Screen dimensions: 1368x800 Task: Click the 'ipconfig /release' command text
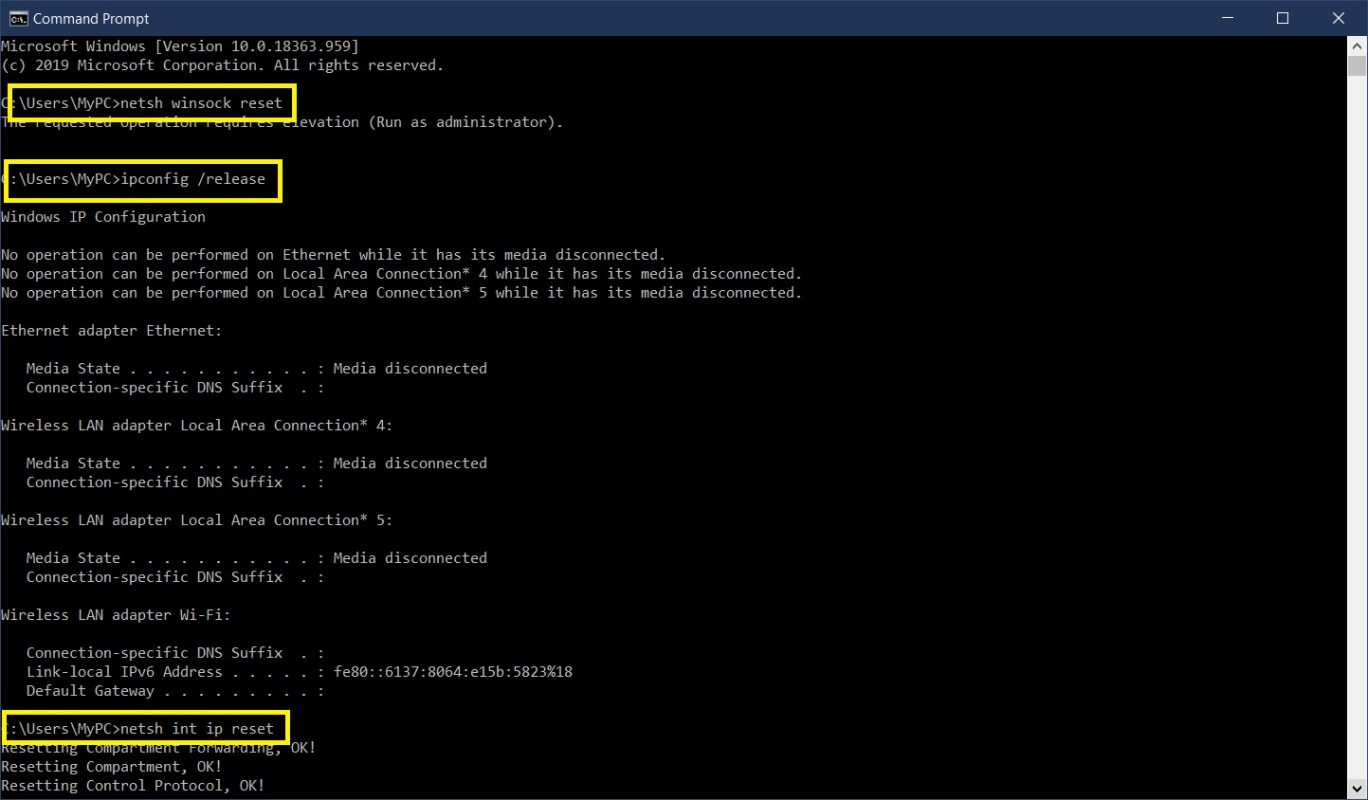pos(192,179)
